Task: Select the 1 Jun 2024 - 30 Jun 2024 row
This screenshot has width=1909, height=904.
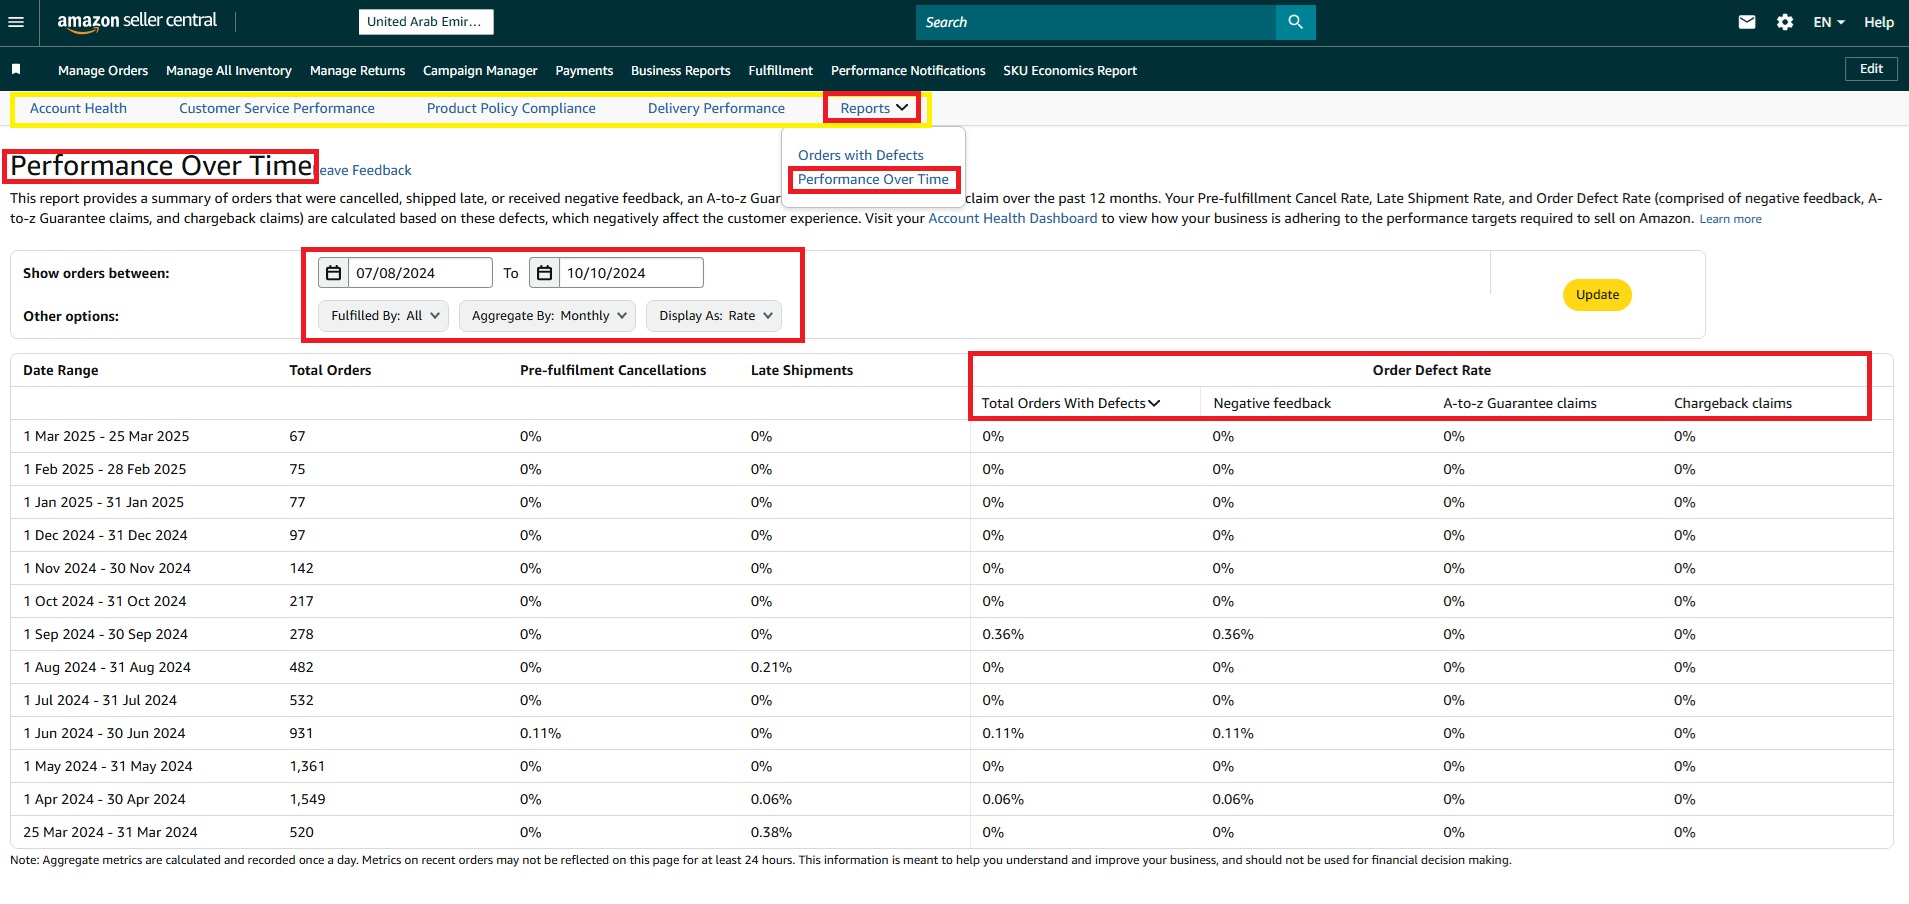Action: pyautogui.click(x=951, y=733)
